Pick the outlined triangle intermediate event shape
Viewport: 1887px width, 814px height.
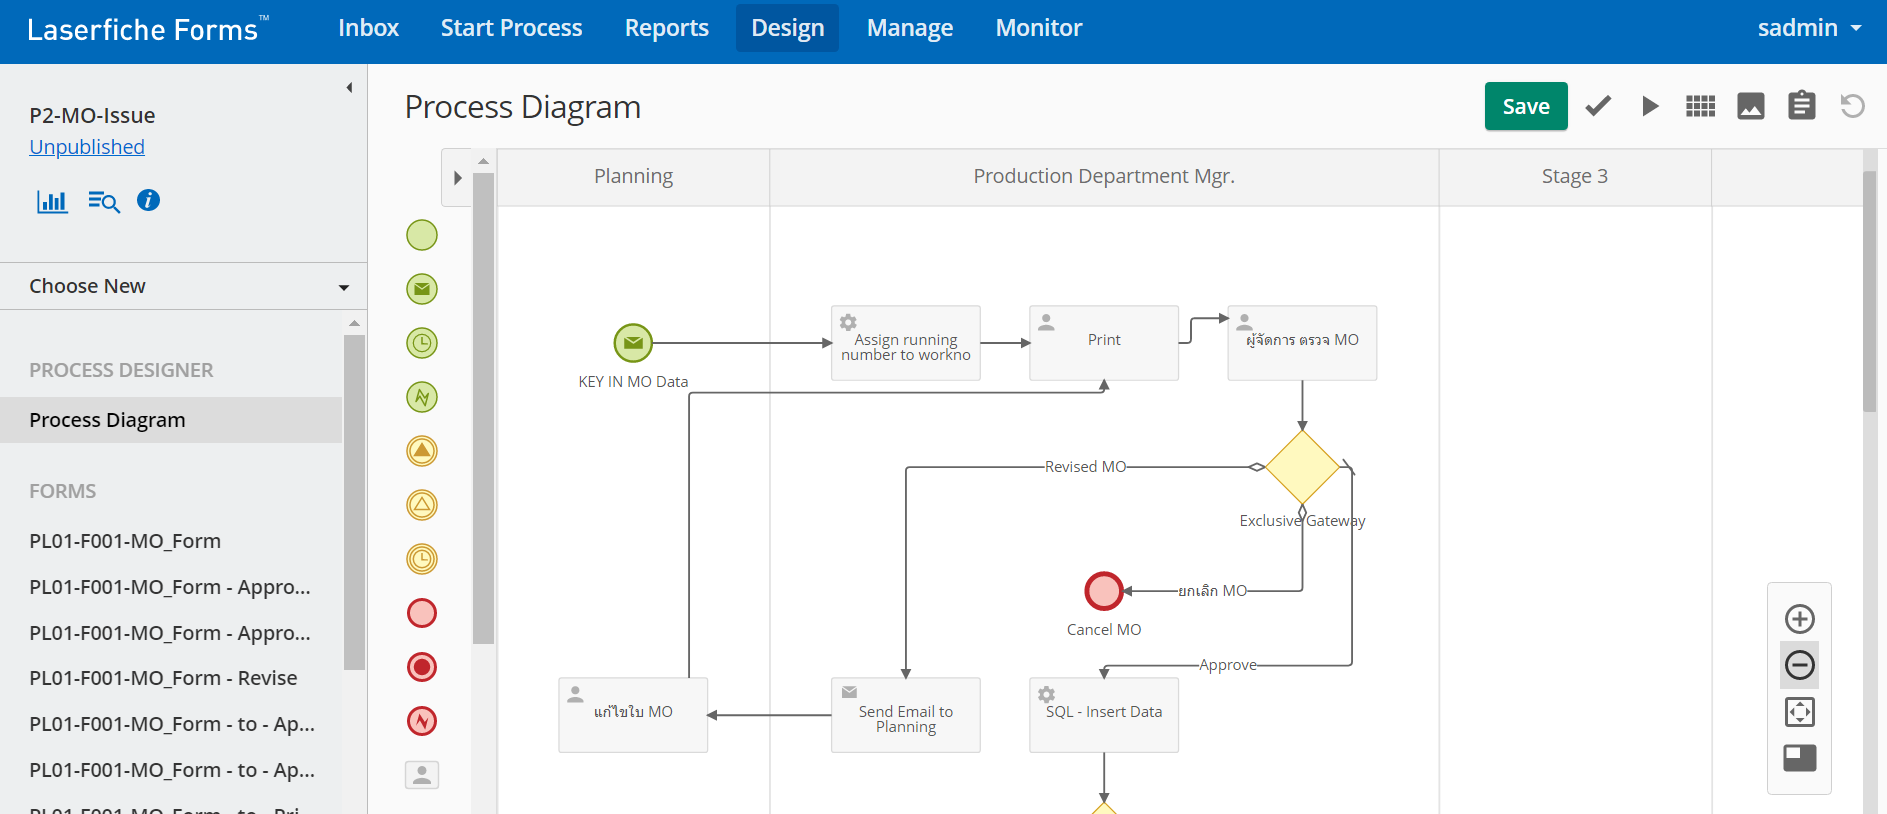[x=422, y=505]
